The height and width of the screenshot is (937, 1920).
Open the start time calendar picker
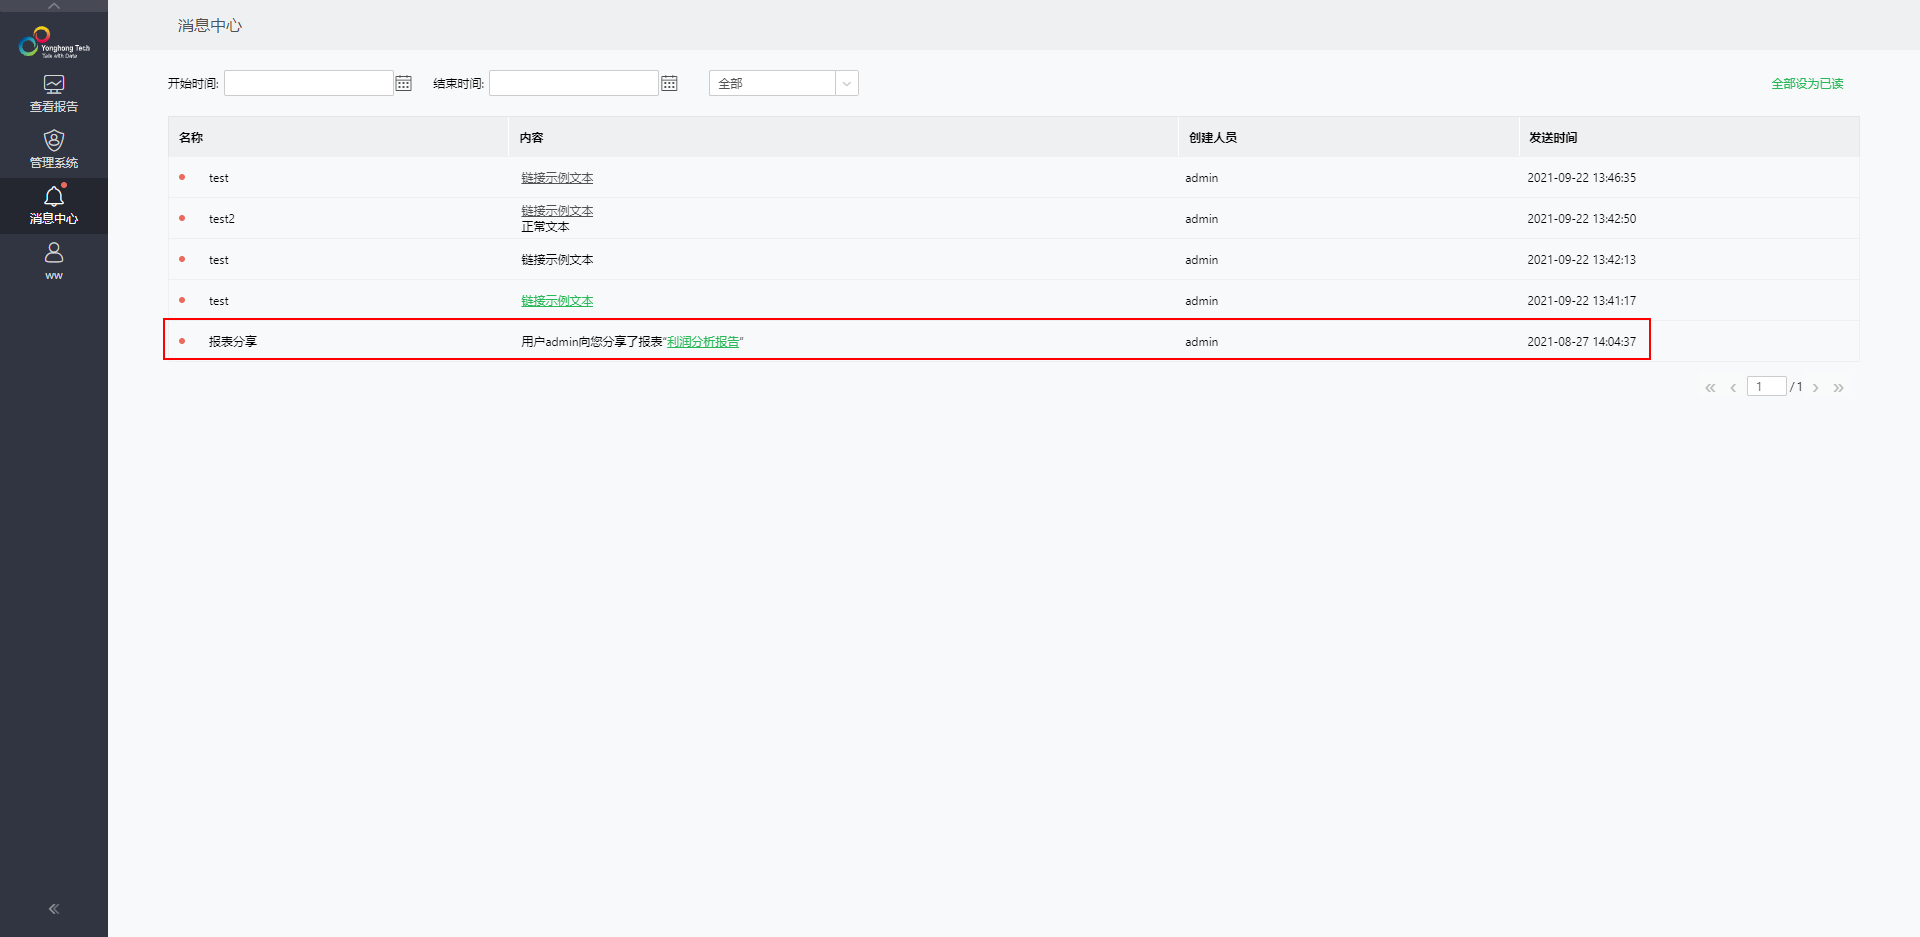tap(403, 83)
